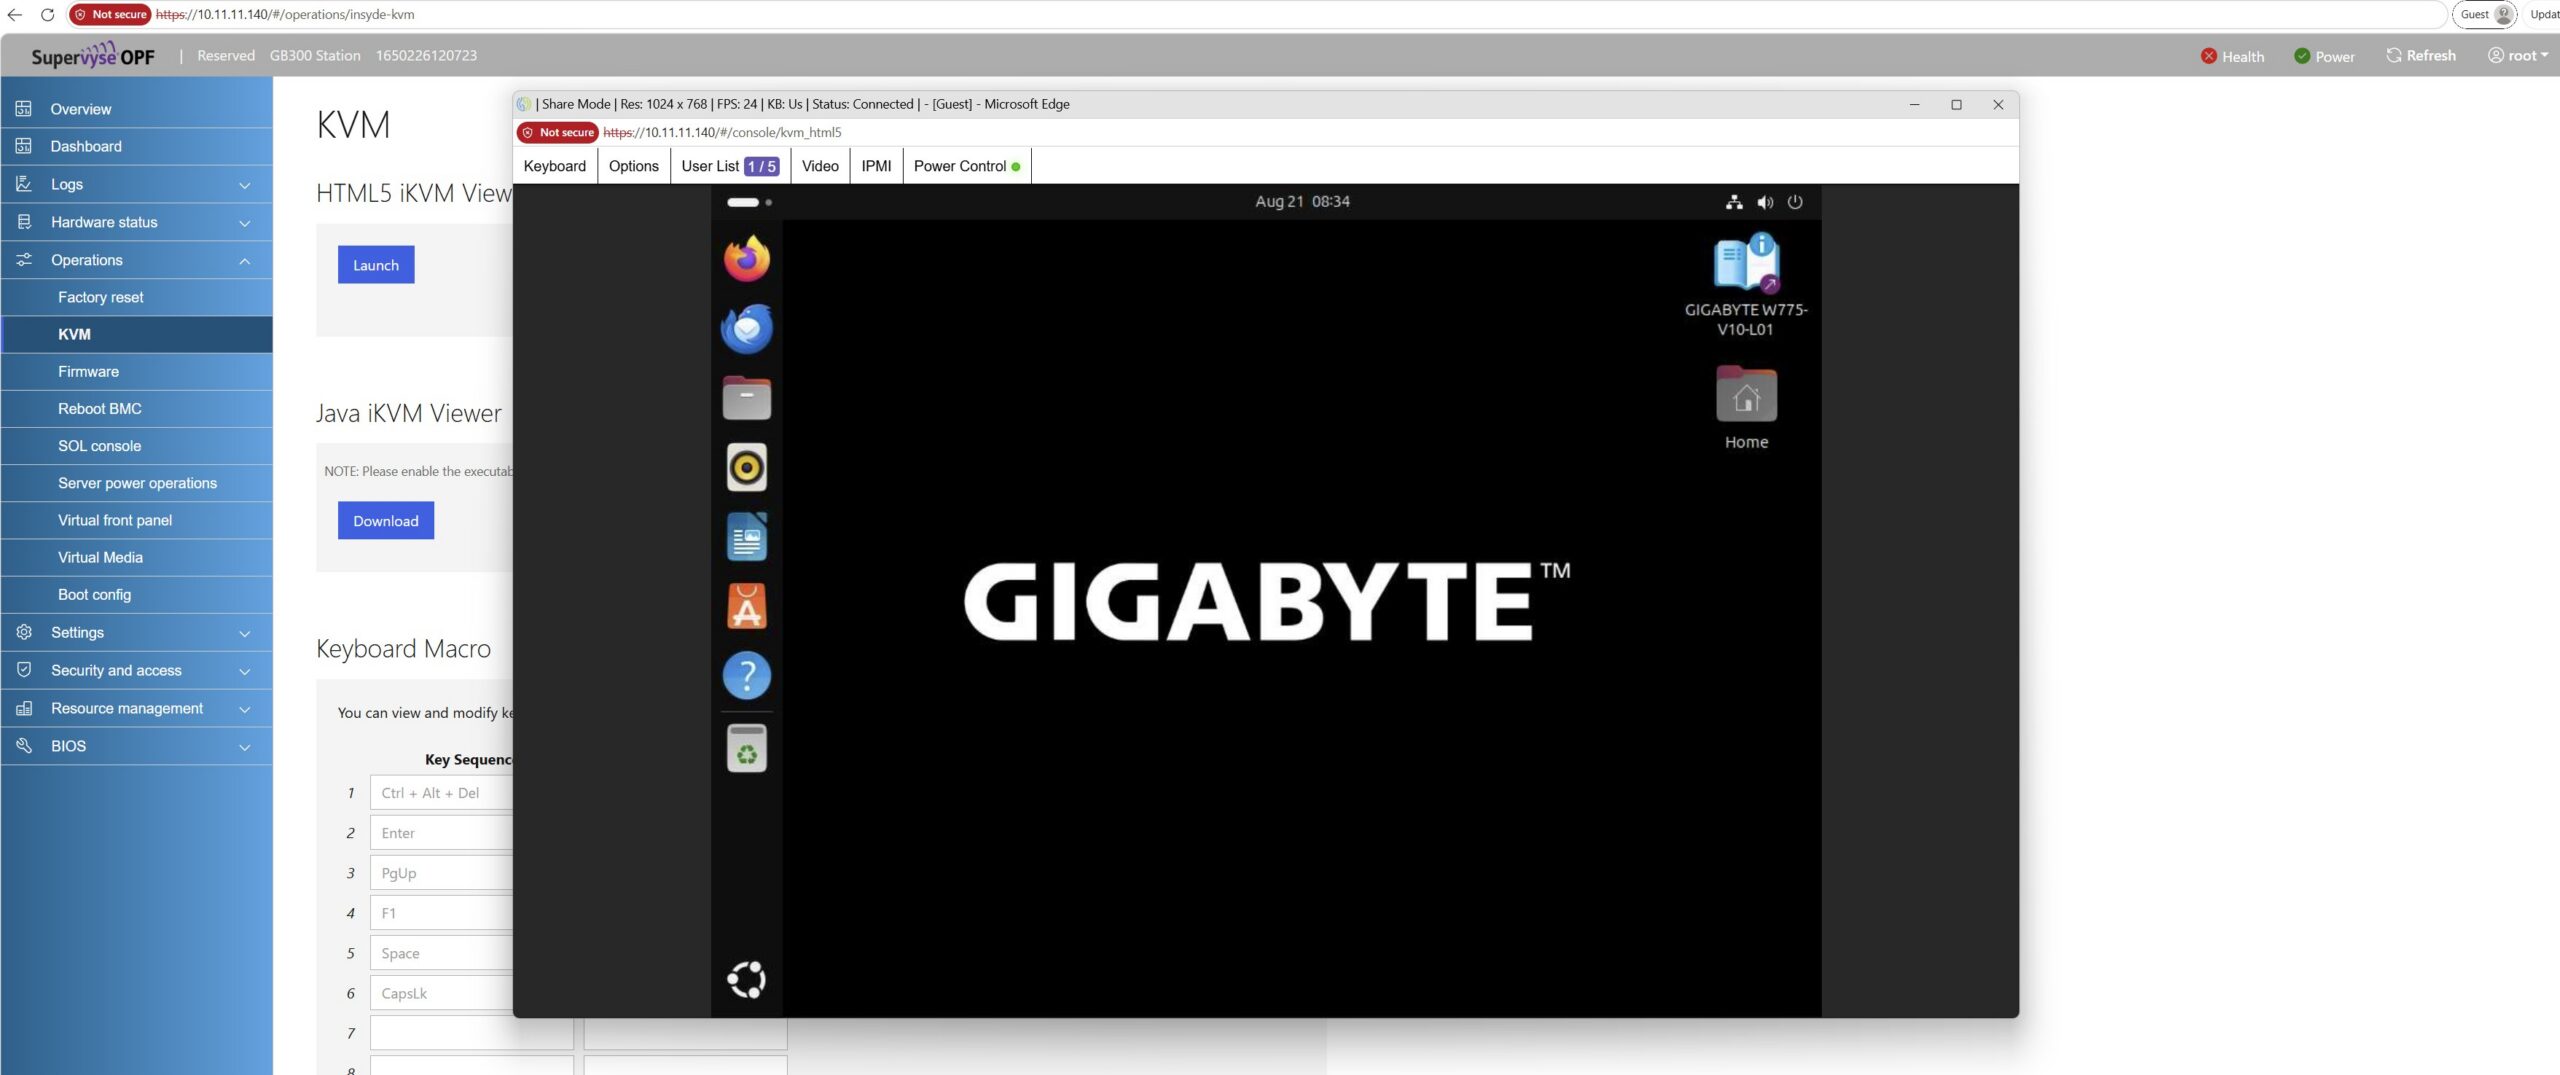Open Ubuntu Software app in the dock
The width and height of the screenshot is (2560, 1075).
point(747,606)
